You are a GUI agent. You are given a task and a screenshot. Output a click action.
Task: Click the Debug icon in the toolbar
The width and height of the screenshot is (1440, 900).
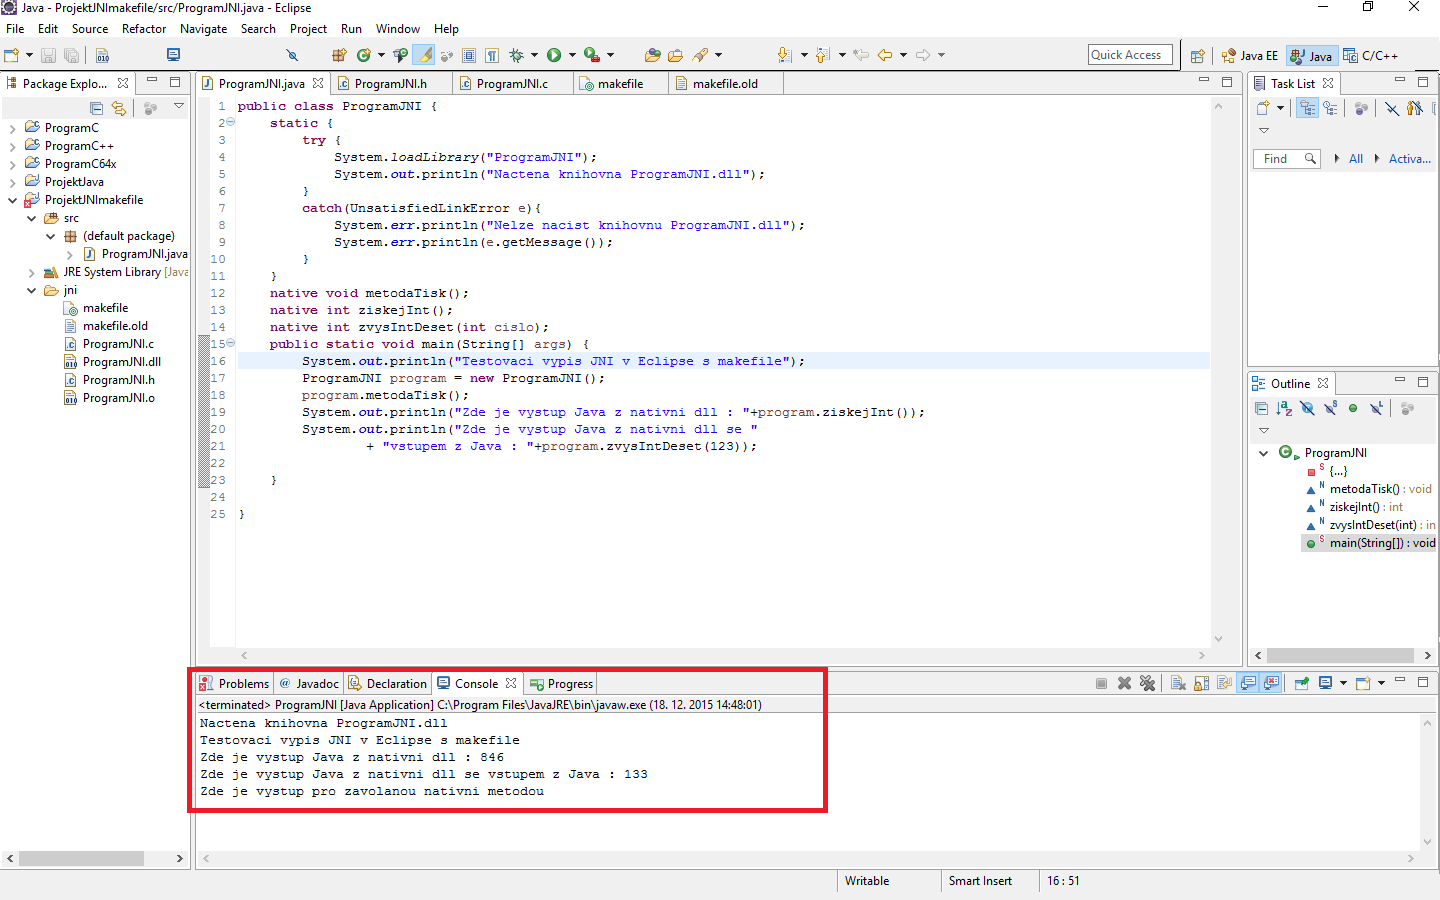518,55
